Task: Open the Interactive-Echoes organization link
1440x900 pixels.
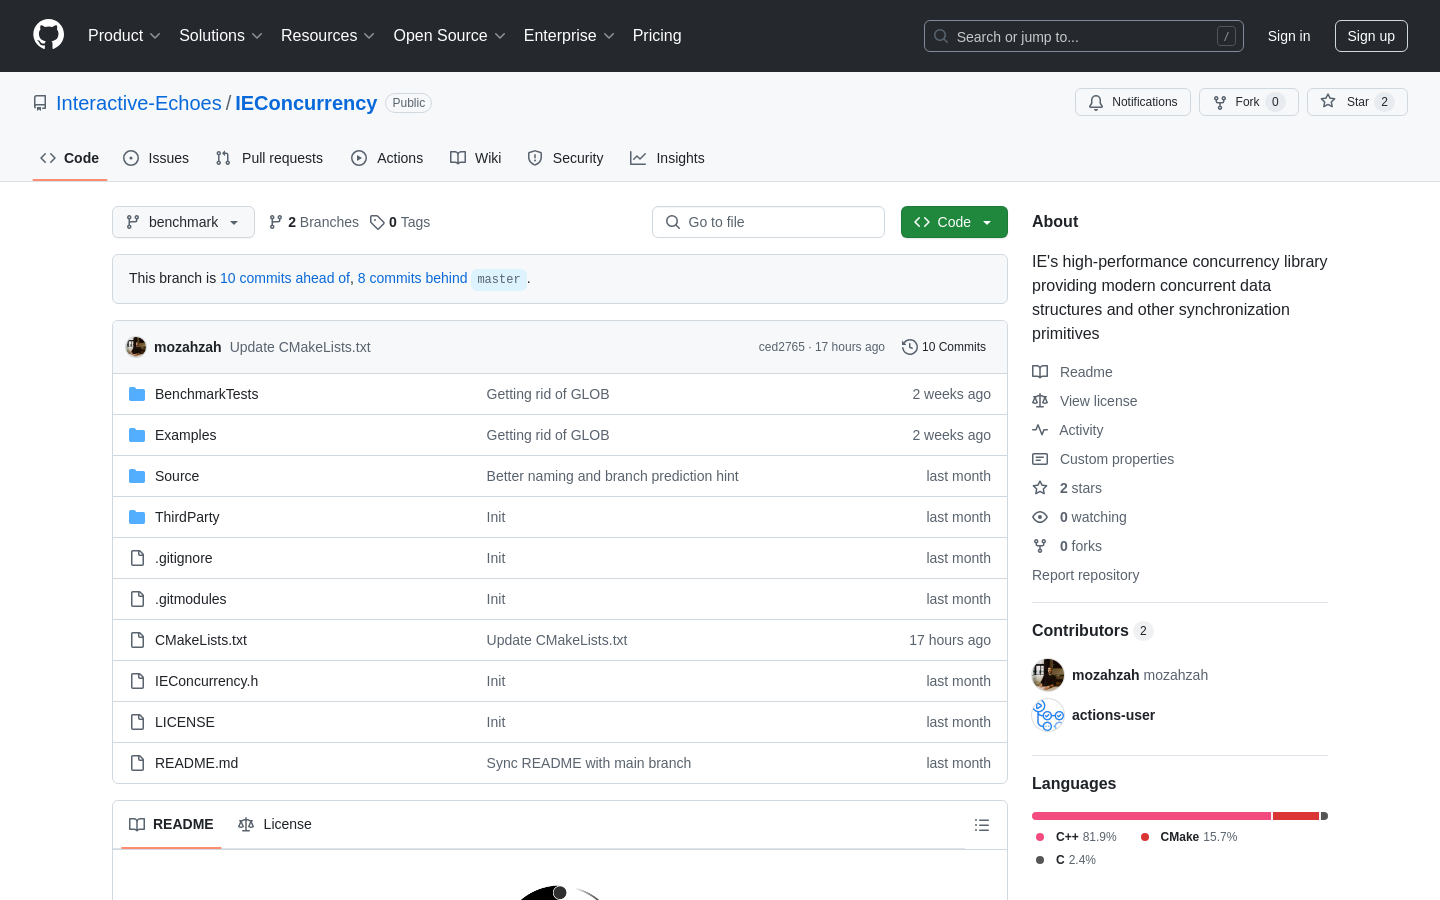Action: 139,103
